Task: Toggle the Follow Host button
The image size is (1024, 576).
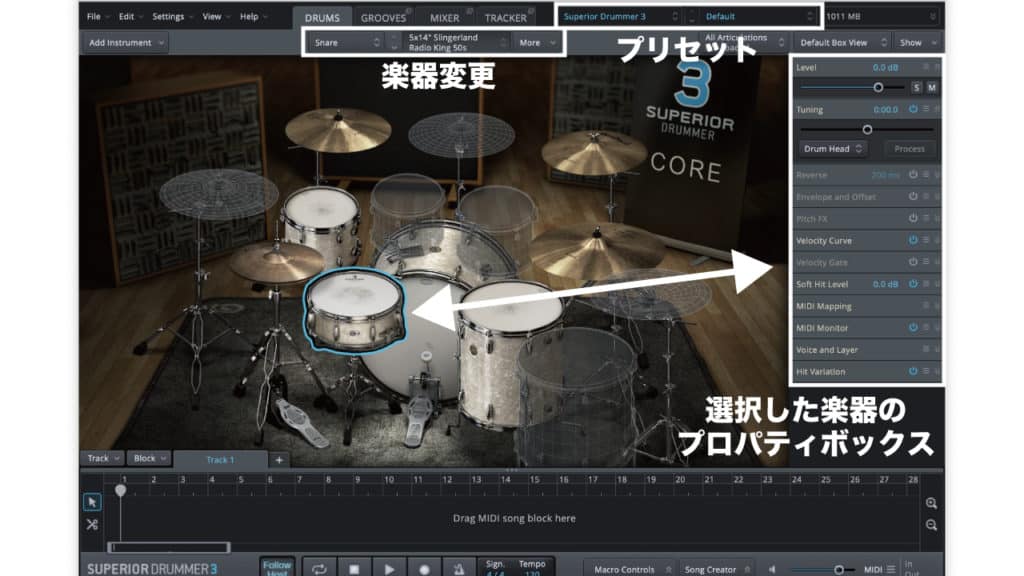Action: click(x=277, y=568)
